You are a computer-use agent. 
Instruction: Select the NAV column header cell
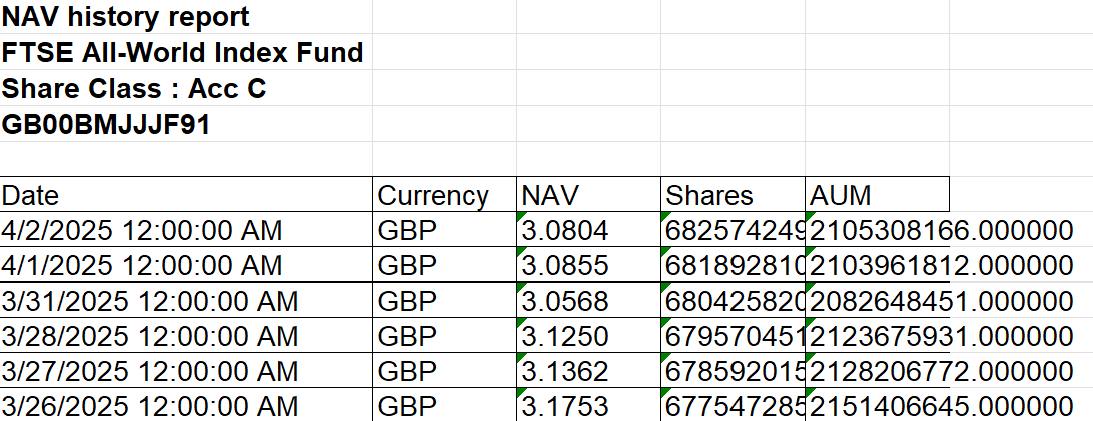[x=588, y=194]
